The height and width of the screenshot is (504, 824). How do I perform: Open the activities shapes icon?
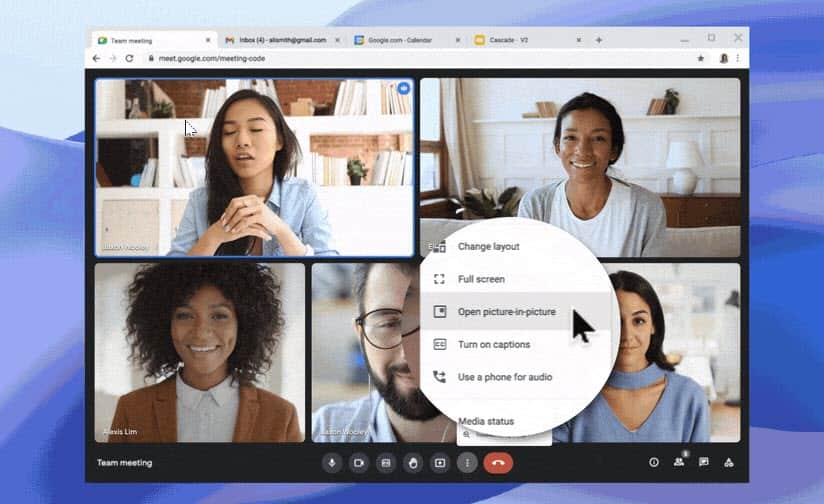(729, 462)
